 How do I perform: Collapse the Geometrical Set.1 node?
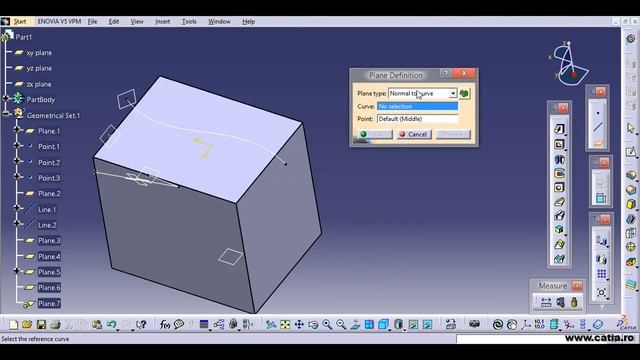(5, 114)
